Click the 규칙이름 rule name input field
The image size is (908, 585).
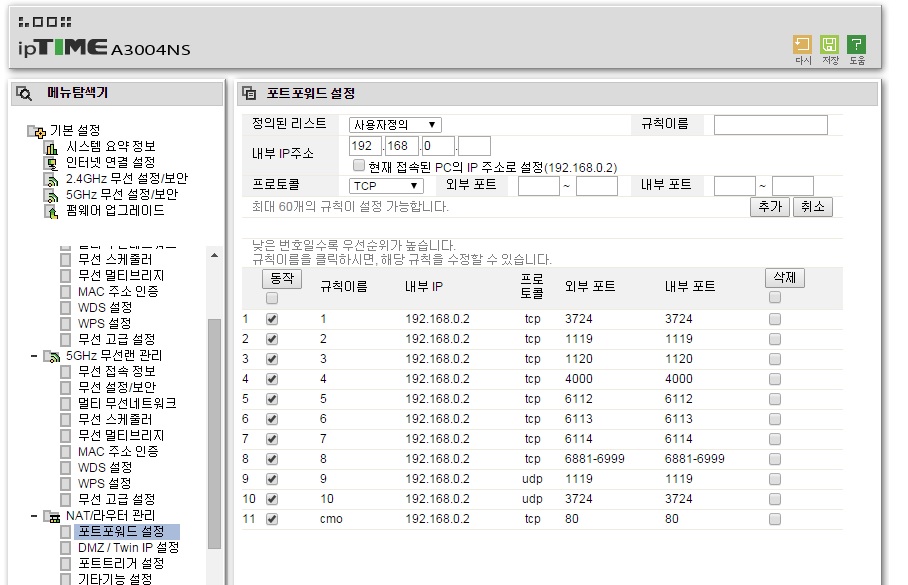(770, 125)
